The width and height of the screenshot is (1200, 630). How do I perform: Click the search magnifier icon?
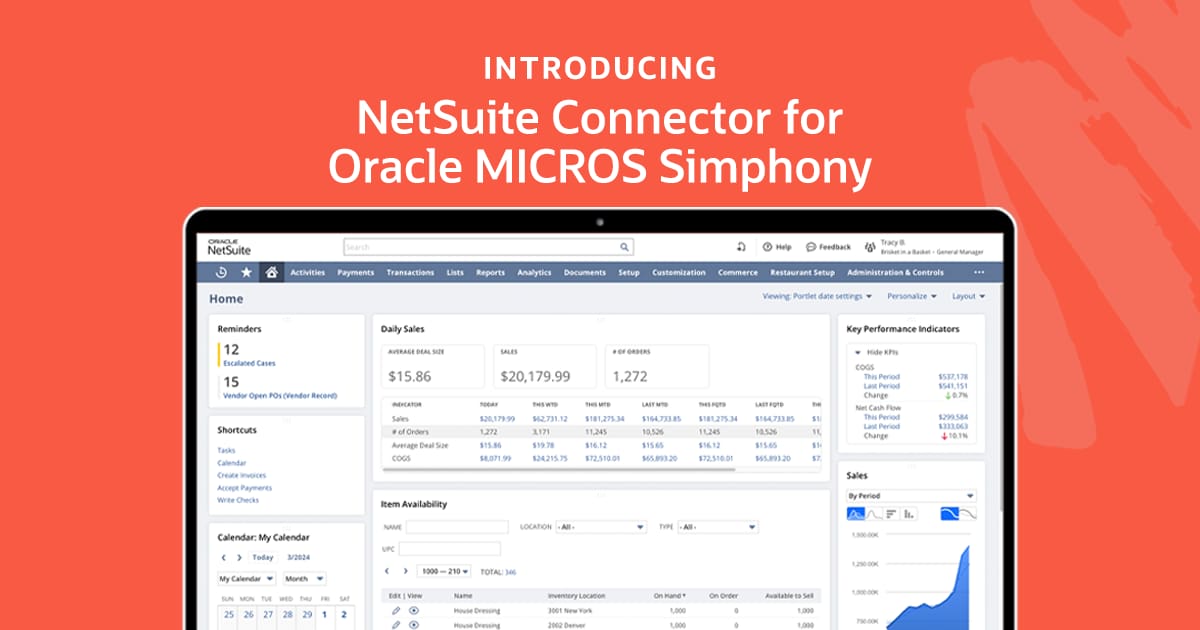pyautogui.click(x=625, y=247)
